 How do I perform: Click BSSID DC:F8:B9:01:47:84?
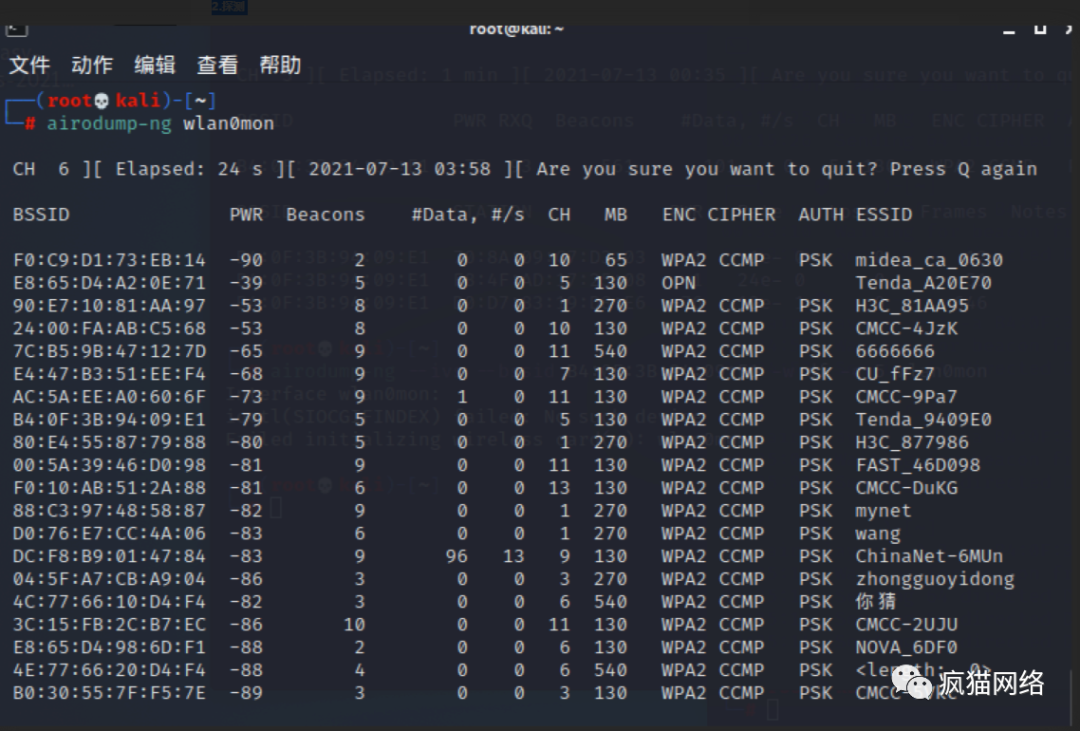click(x=109, y=555)
